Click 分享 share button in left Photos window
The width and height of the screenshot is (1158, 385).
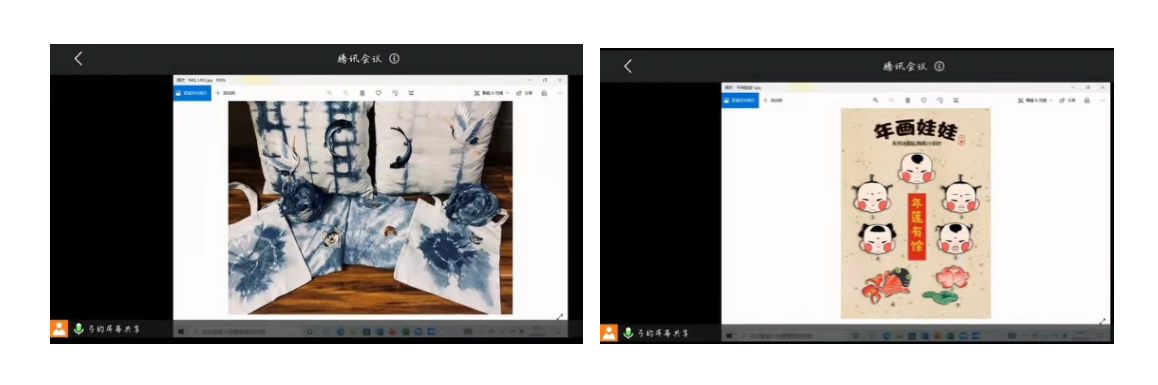coord(525,93)
